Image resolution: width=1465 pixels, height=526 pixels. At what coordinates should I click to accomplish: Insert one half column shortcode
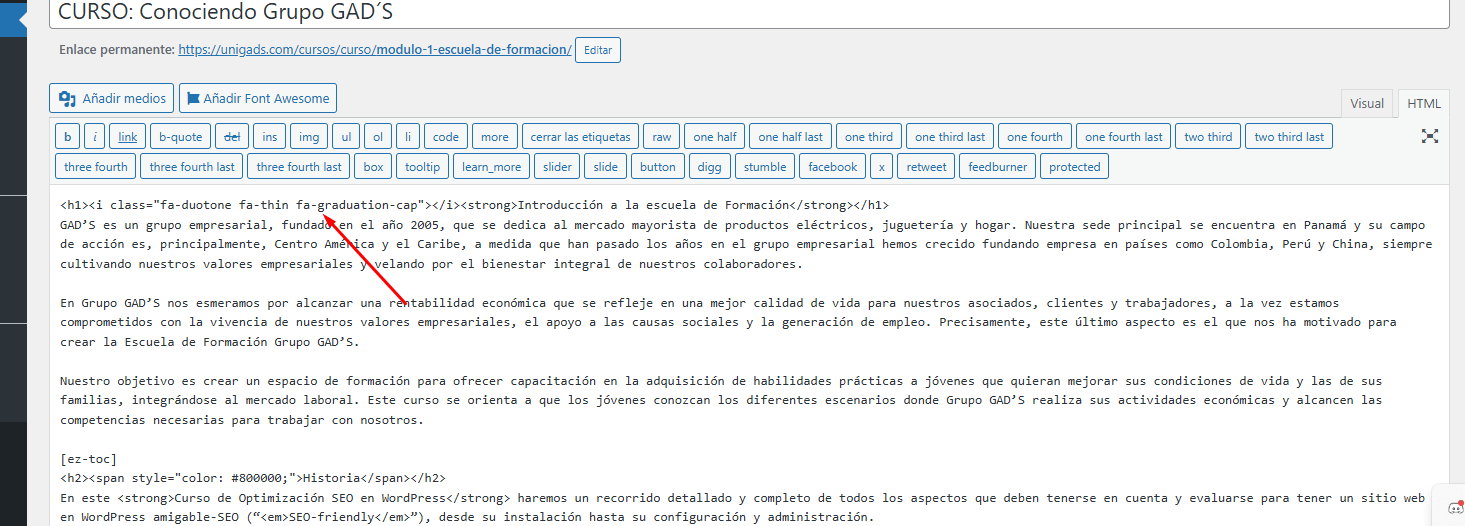715,137
